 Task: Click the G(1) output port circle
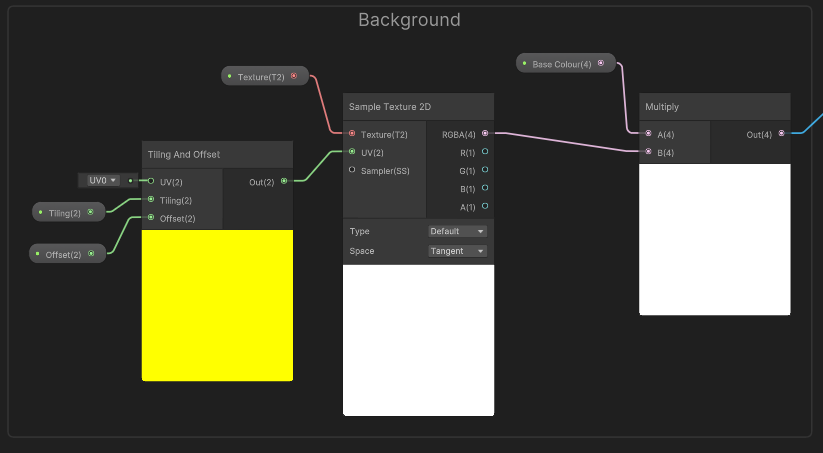(x=485, y=170)
